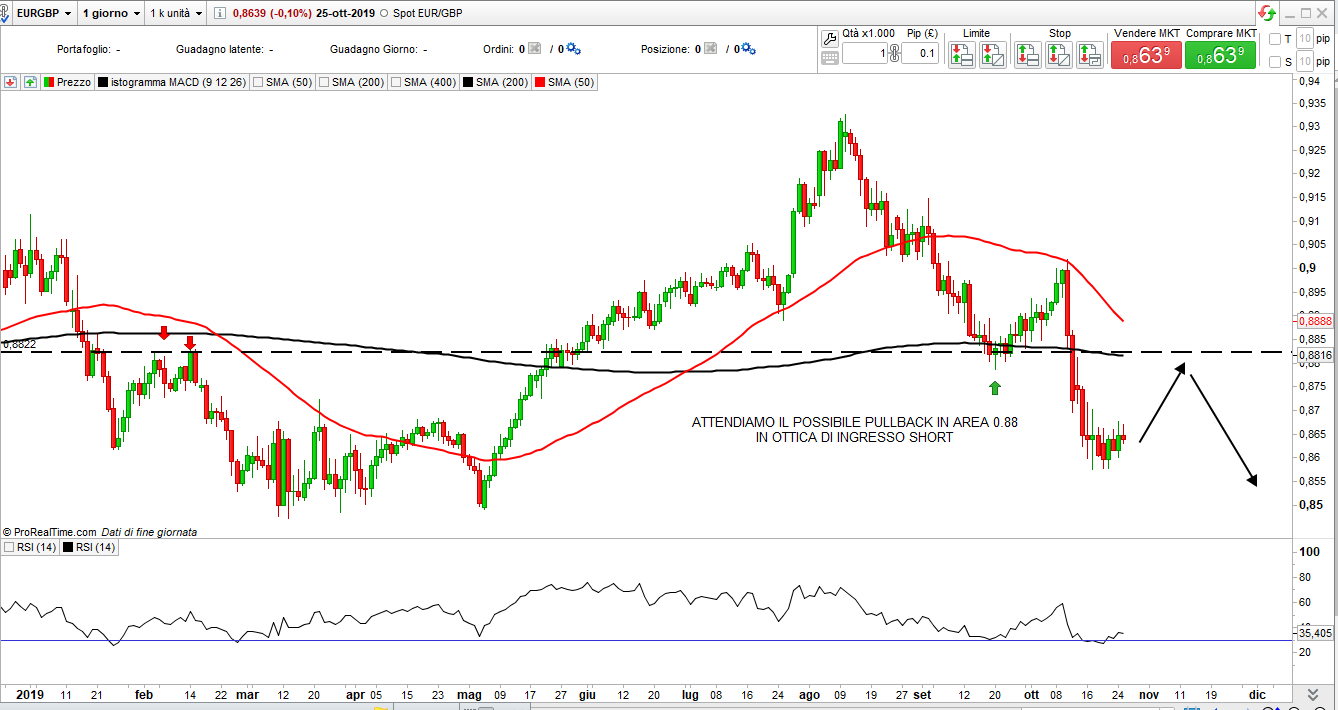Click the red SMA (50) color swatch
1338x710 pixels.
tap(541, 82)
